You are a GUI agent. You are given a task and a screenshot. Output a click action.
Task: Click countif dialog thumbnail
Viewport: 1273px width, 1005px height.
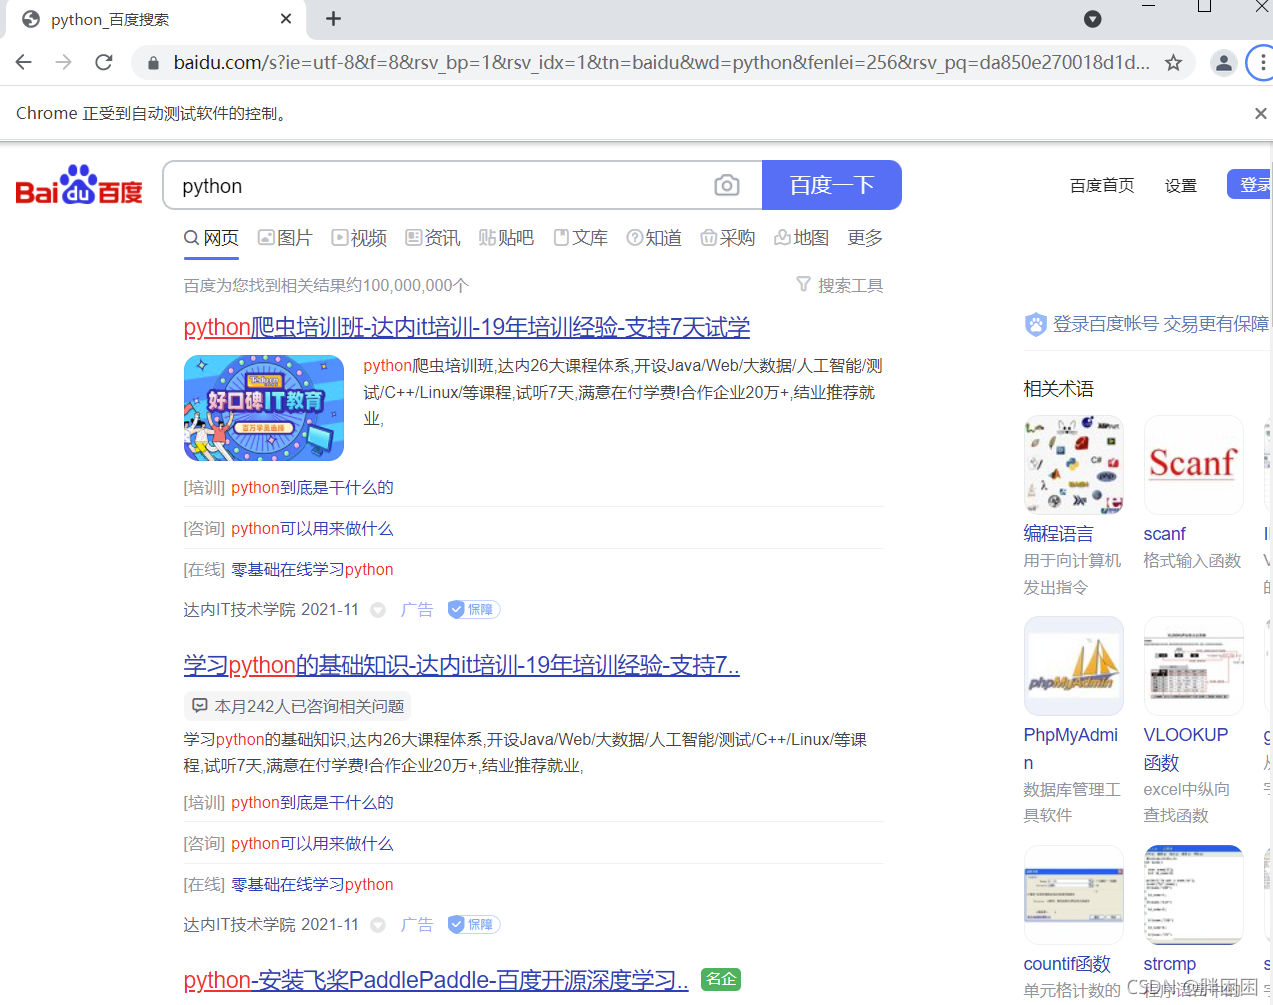pos(1074,895)
